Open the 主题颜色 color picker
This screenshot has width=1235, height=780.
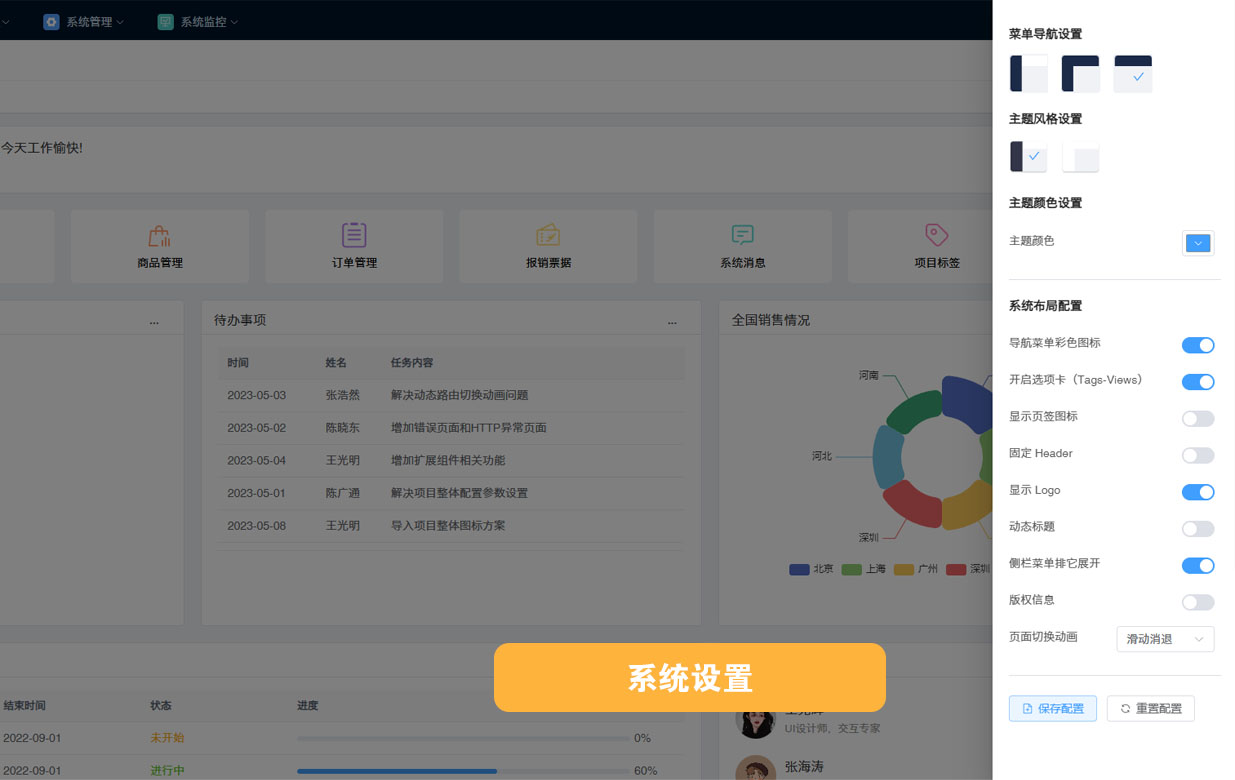click(x=1198, y=243)
